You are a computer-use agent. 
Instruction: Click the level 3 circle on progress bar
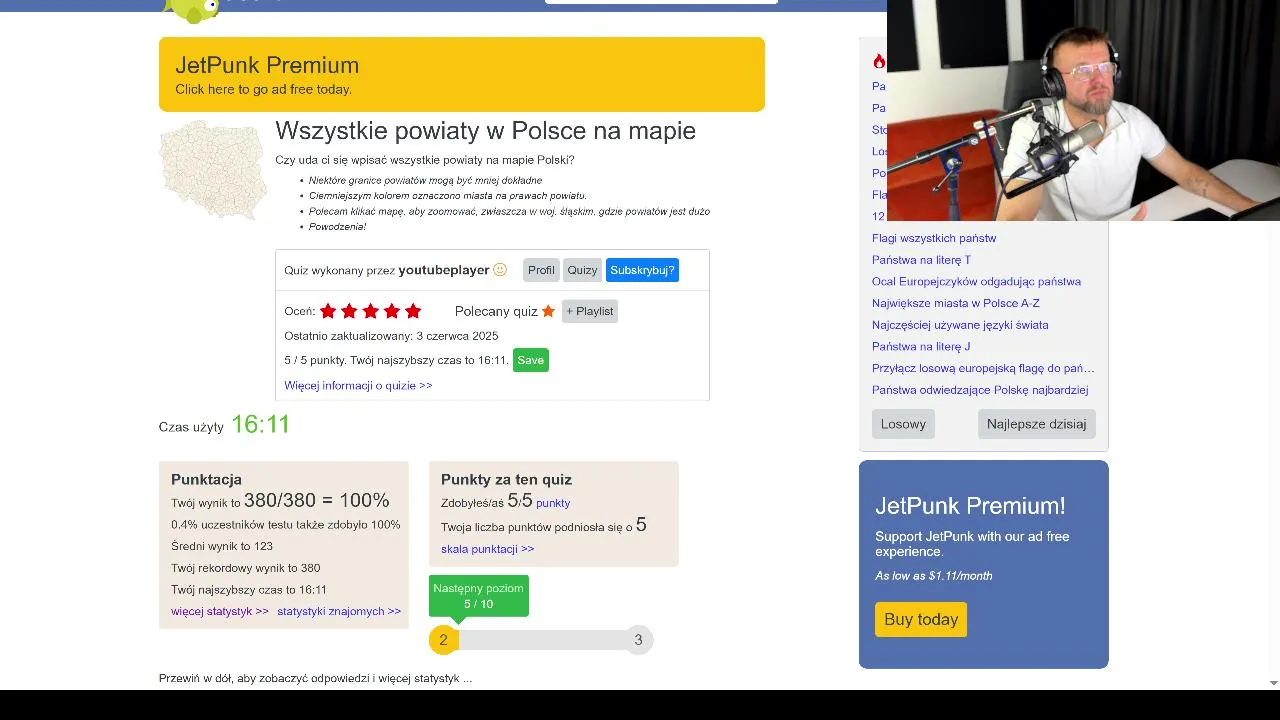pyautogui.click(x=638, y=640)
